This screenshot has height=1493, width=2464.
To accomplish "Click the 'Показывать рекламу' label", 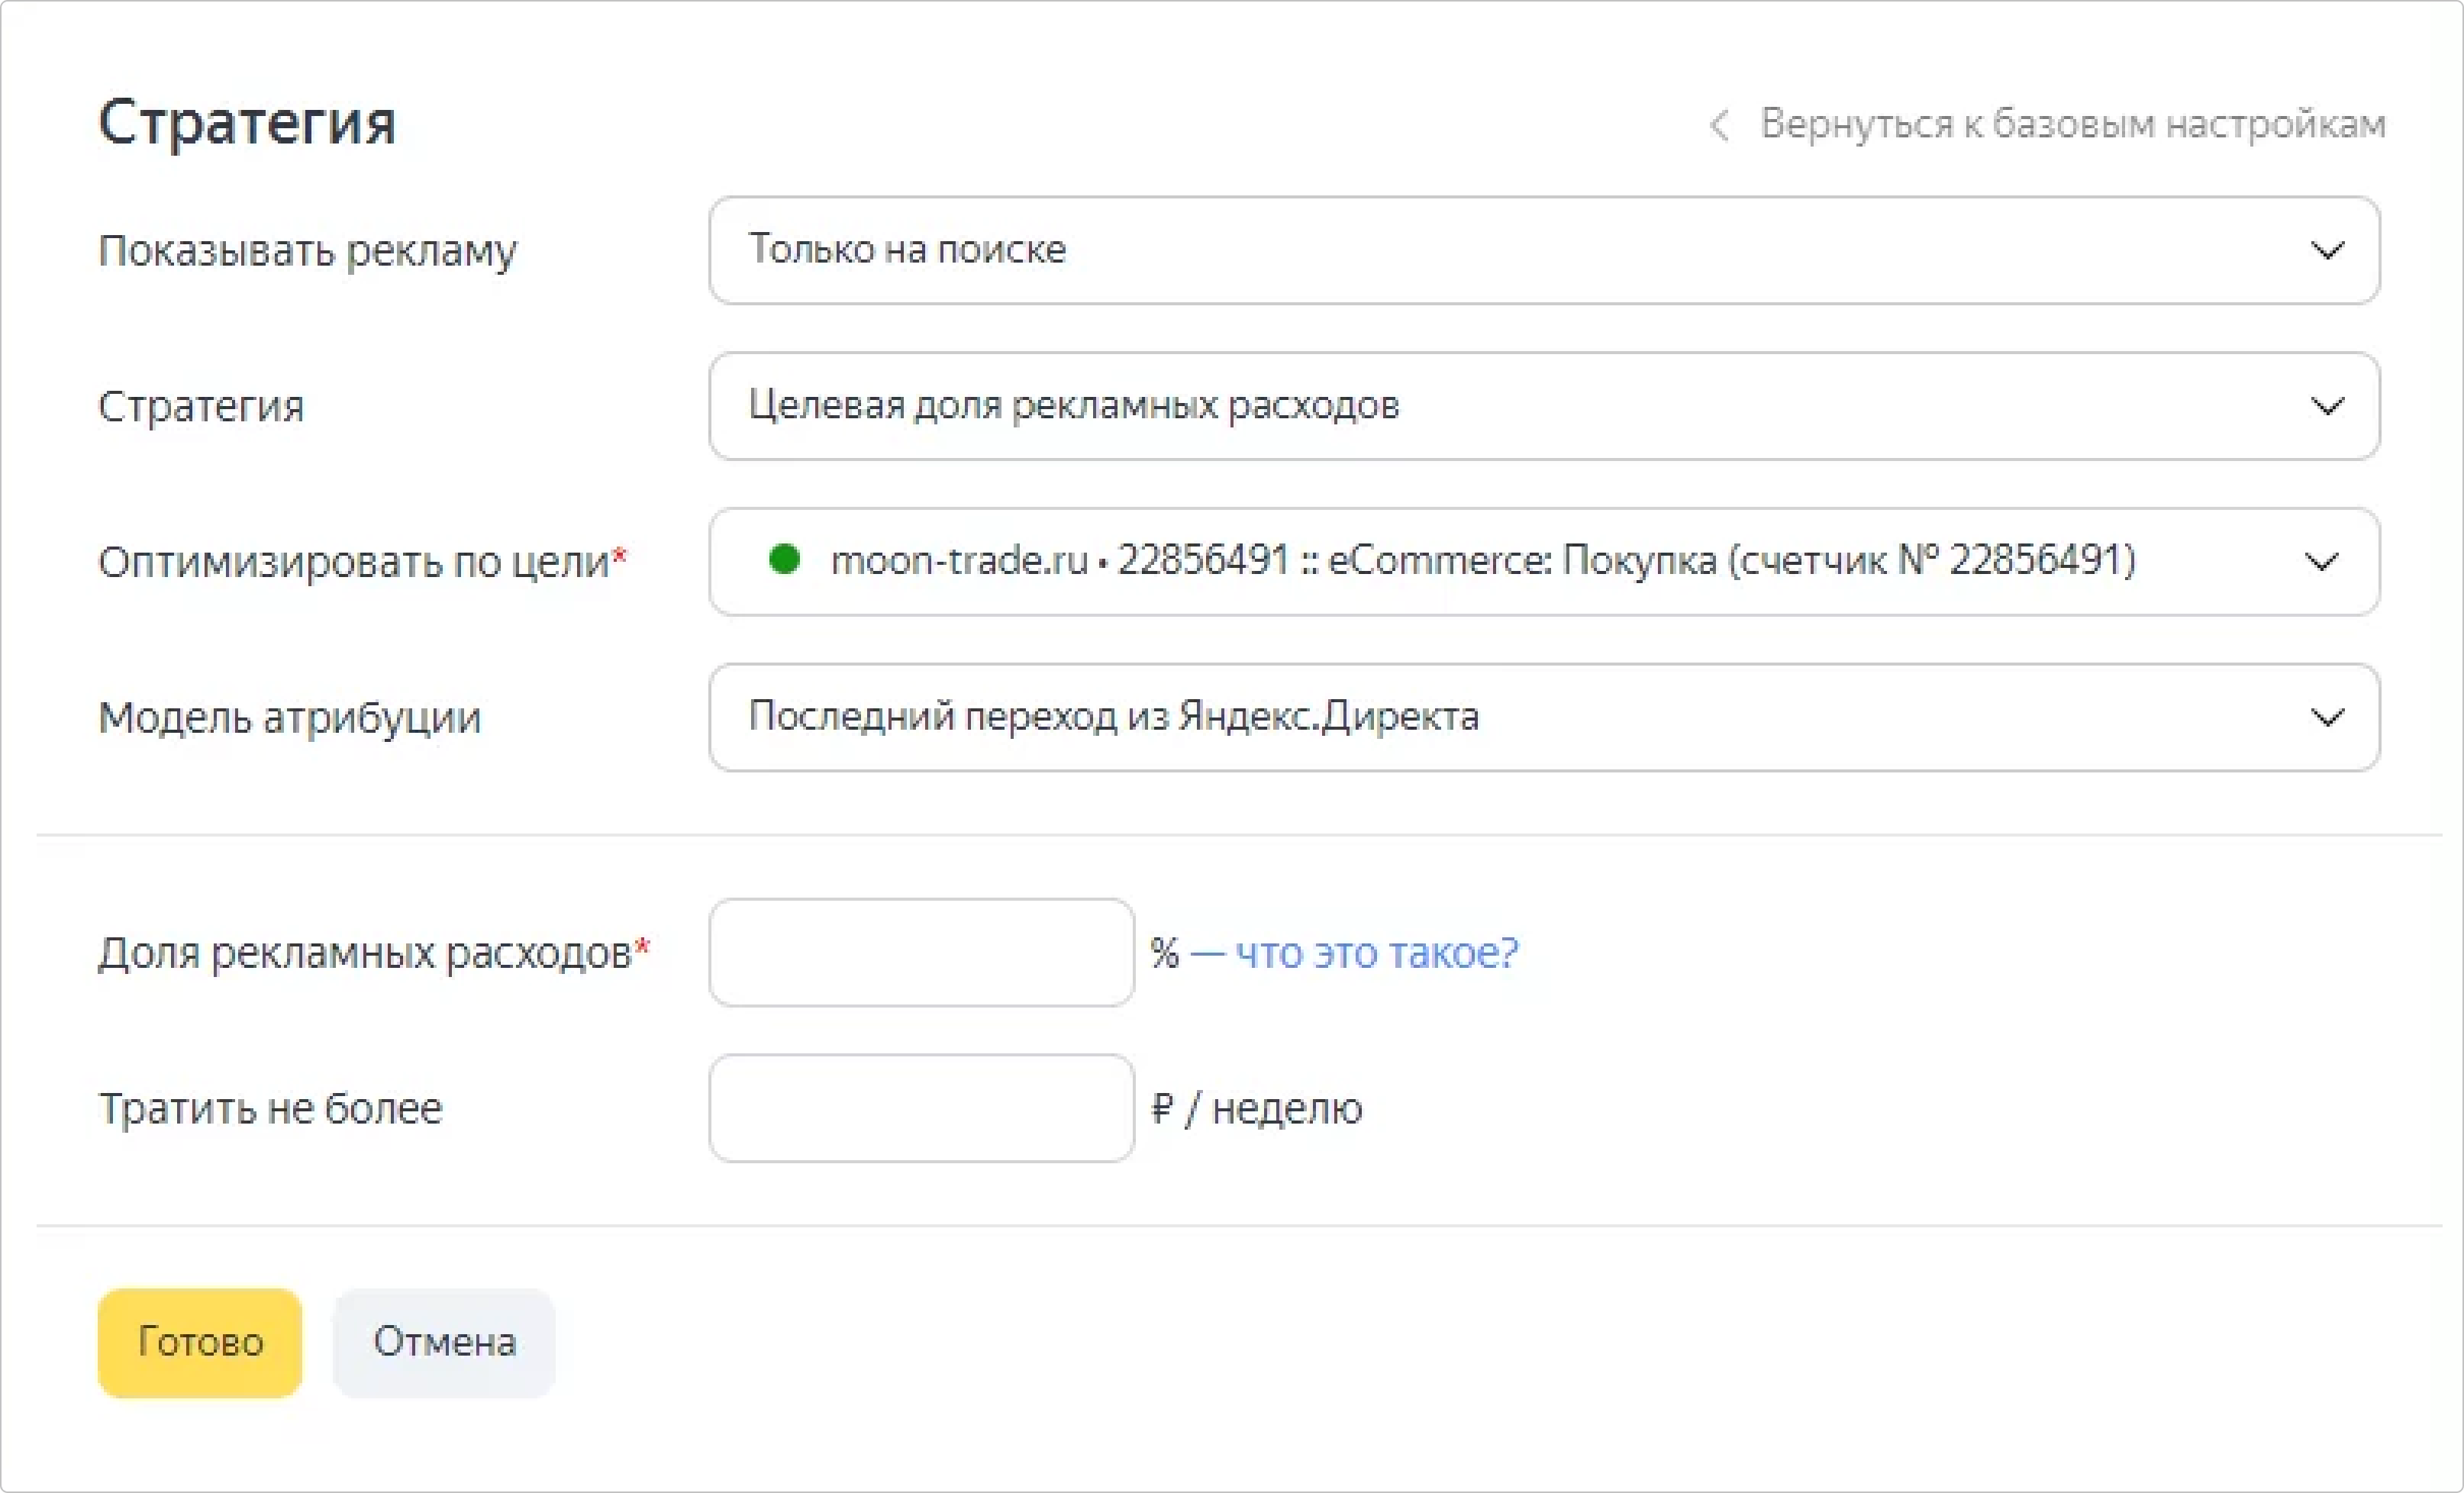I will click(307, 250).
